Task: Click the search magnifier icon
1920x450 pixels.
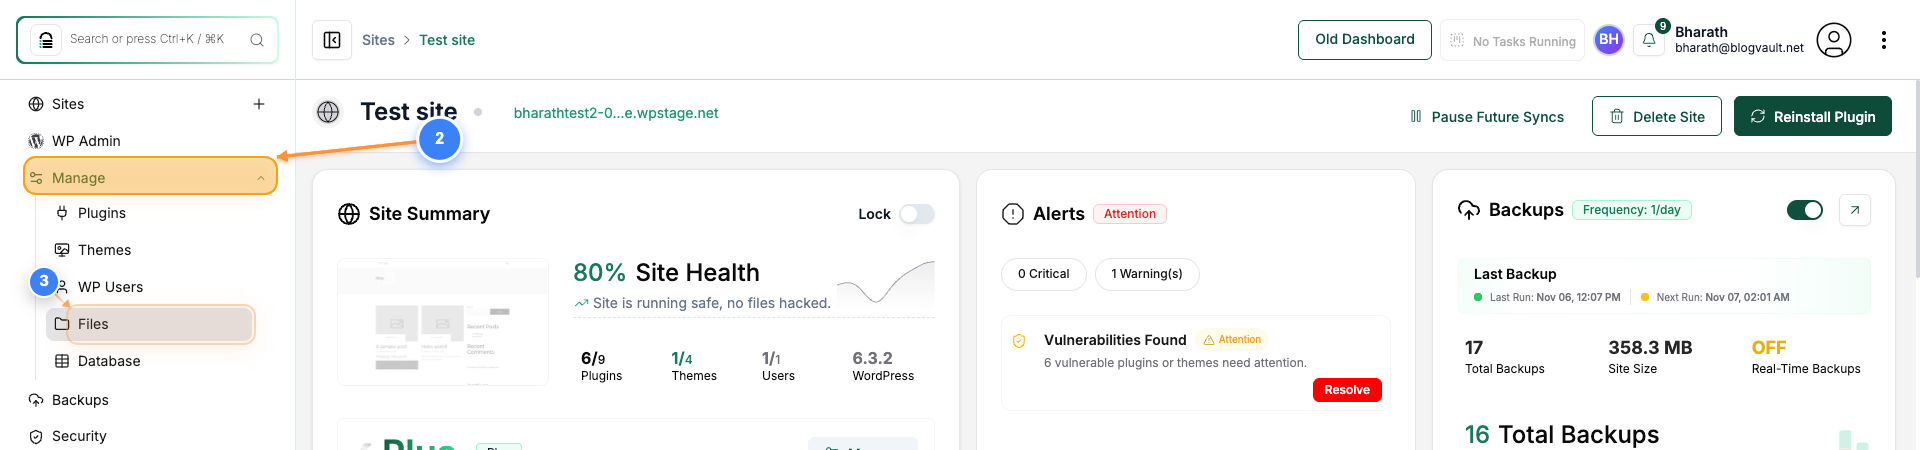Action: pos(257,40)
